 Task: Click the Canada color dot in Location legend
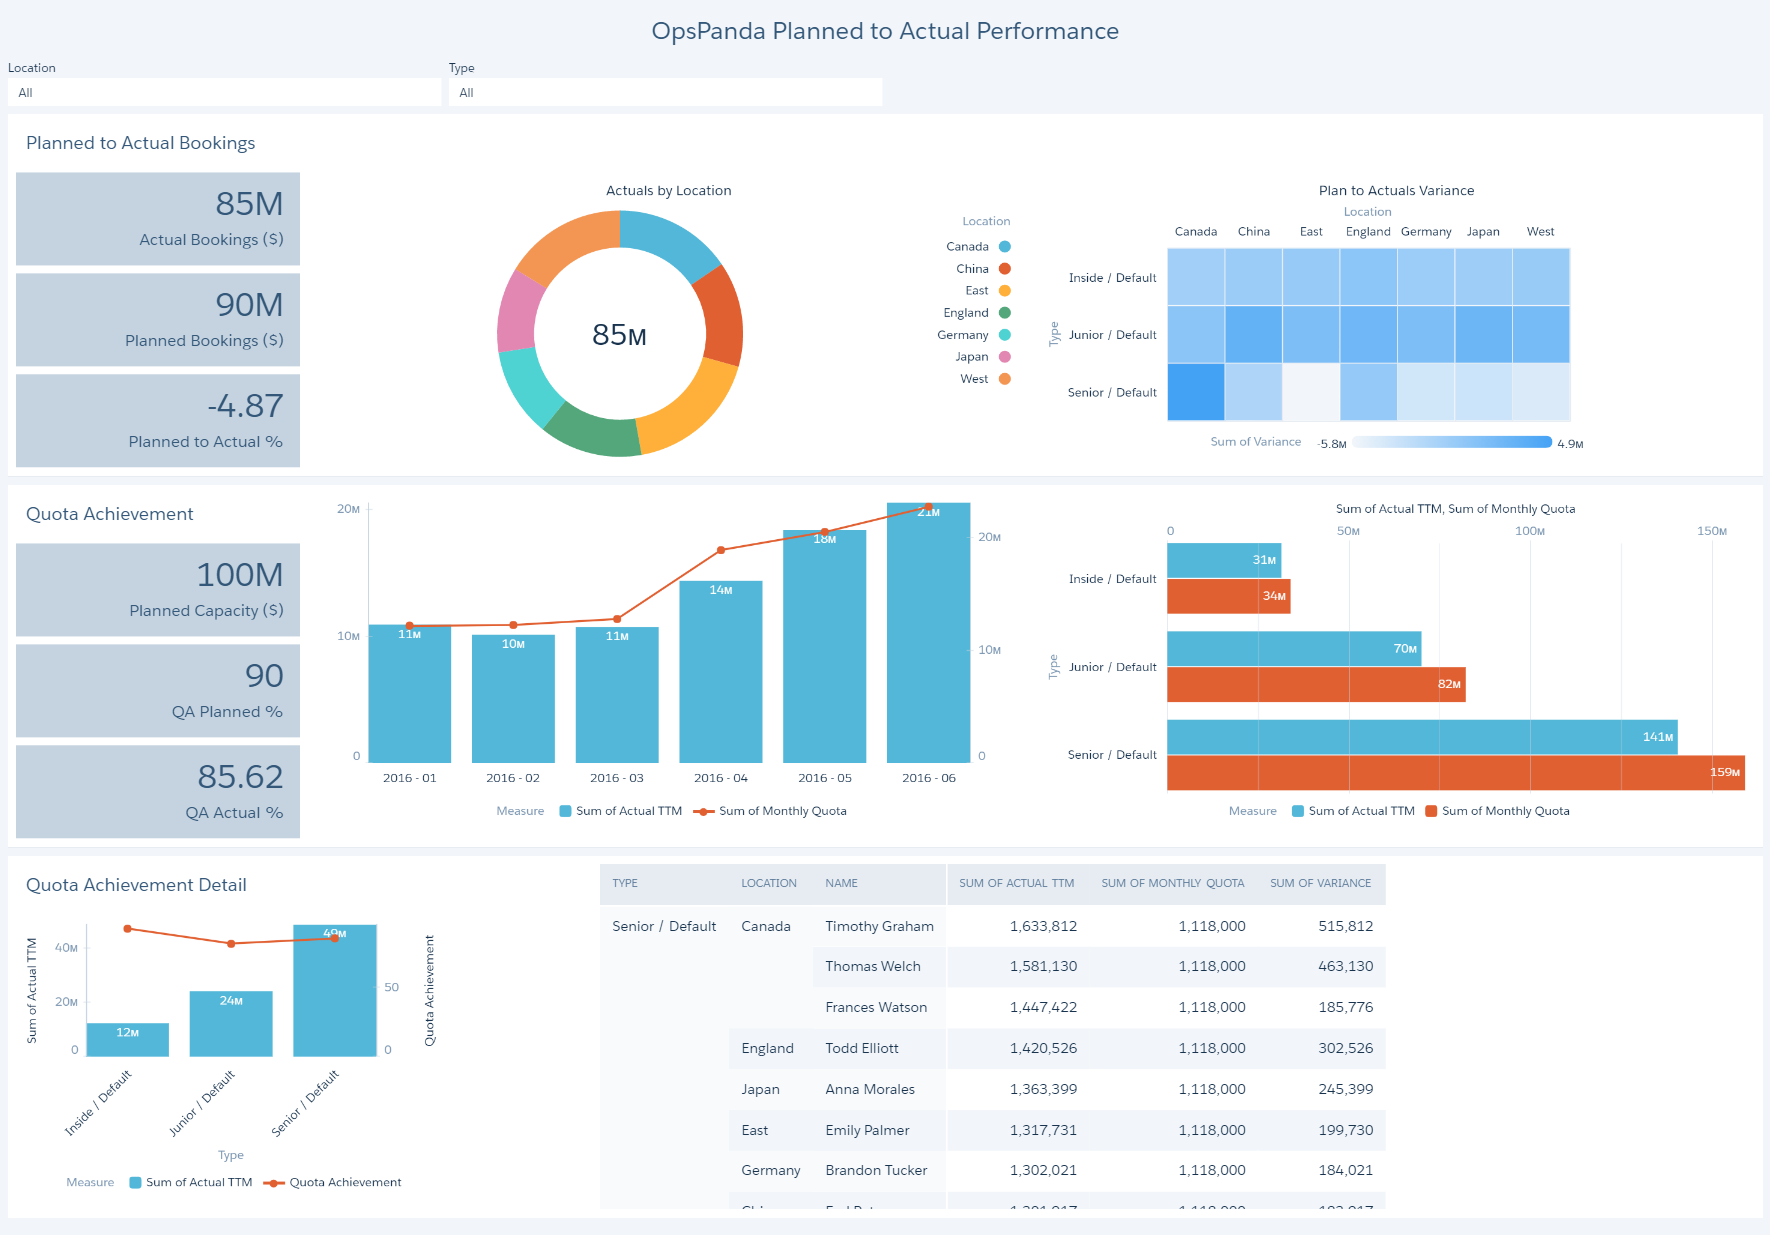coord(1003,246)
